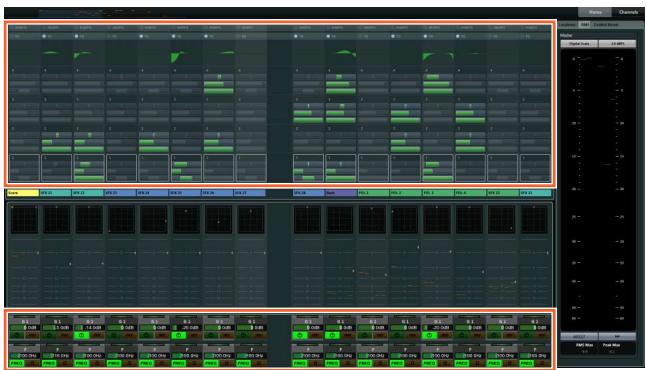Open EQ curve above purple channel
The image size is (646, 370).
click(340, 55)
